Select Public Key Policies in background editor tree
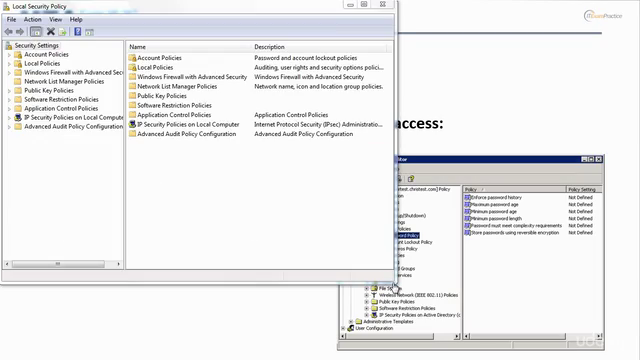 (x=397, y=302)
